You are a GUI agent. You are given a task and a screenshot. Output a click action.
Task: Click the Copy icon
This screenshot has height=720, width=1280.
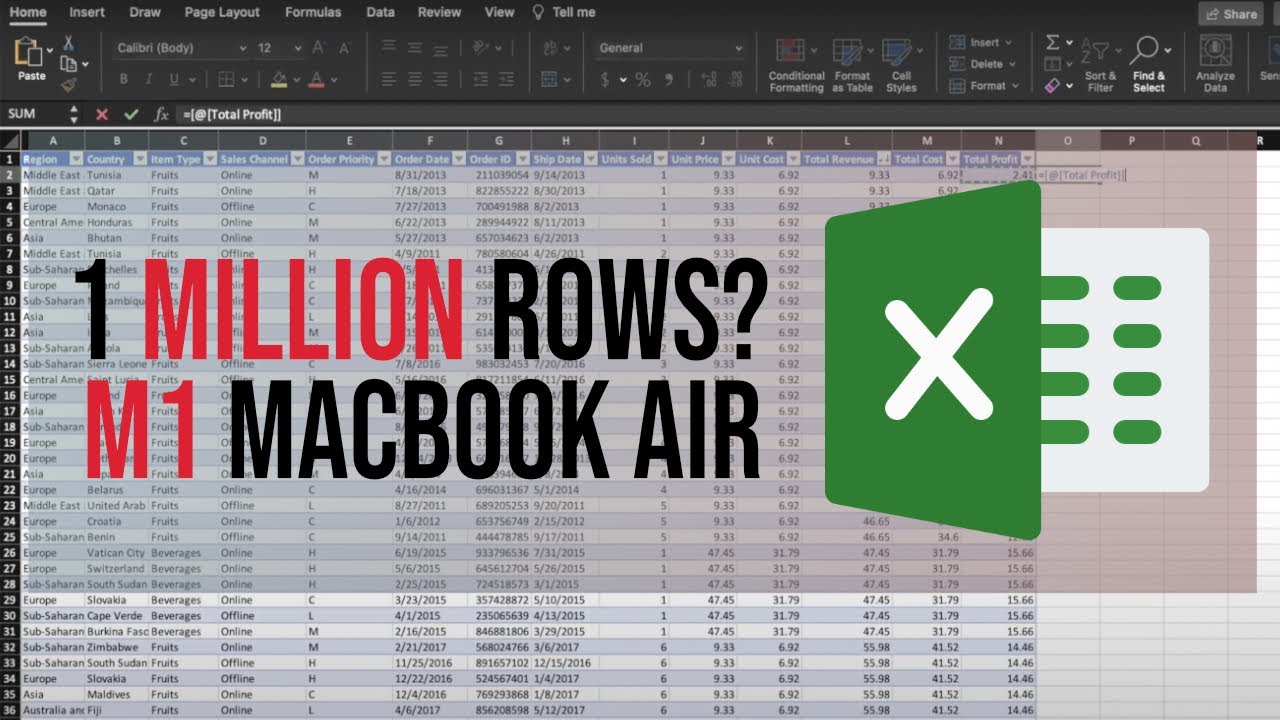click(x=68, y=64)
